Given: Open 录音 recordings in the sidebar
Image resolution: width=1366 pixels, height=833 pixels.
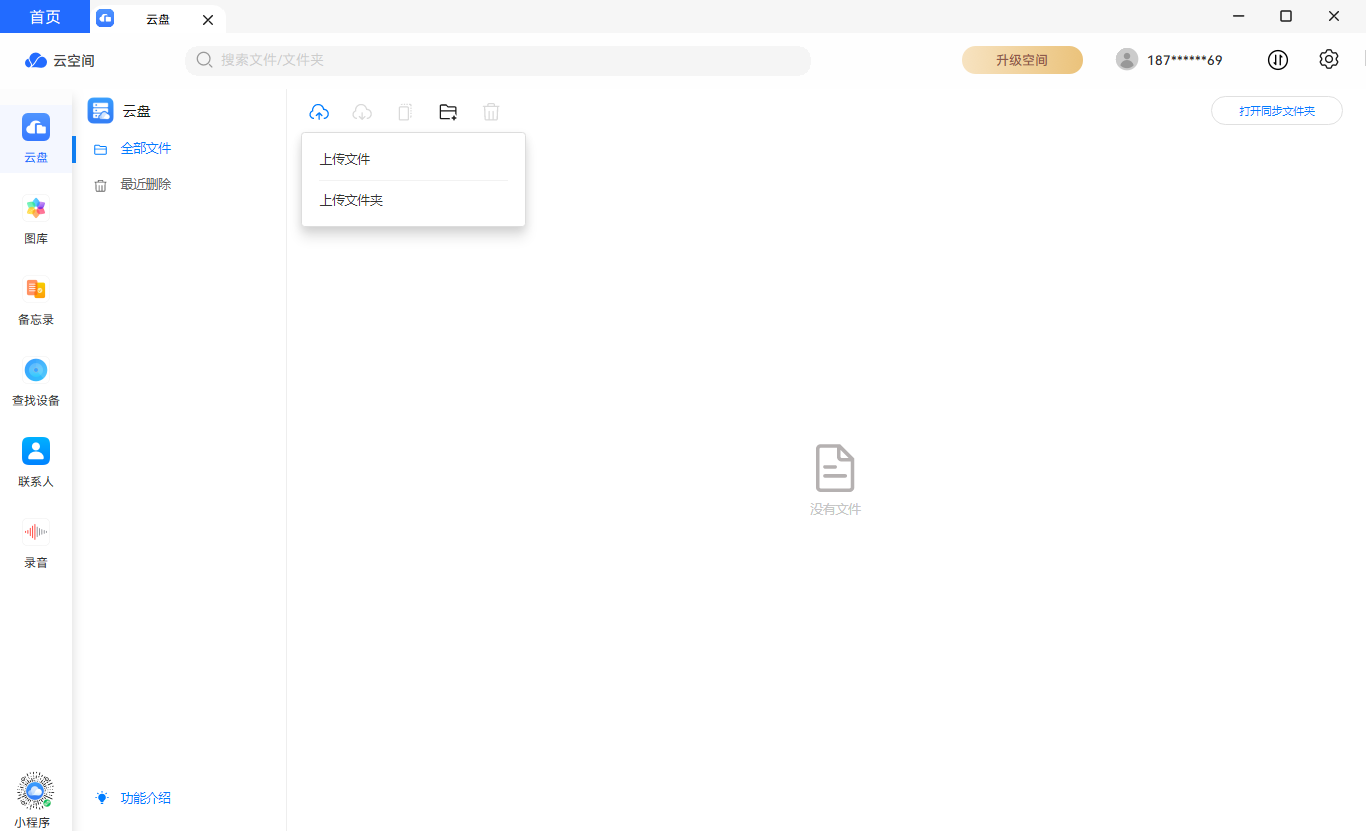Looking at the screenshot, I should tap(36, 544).
